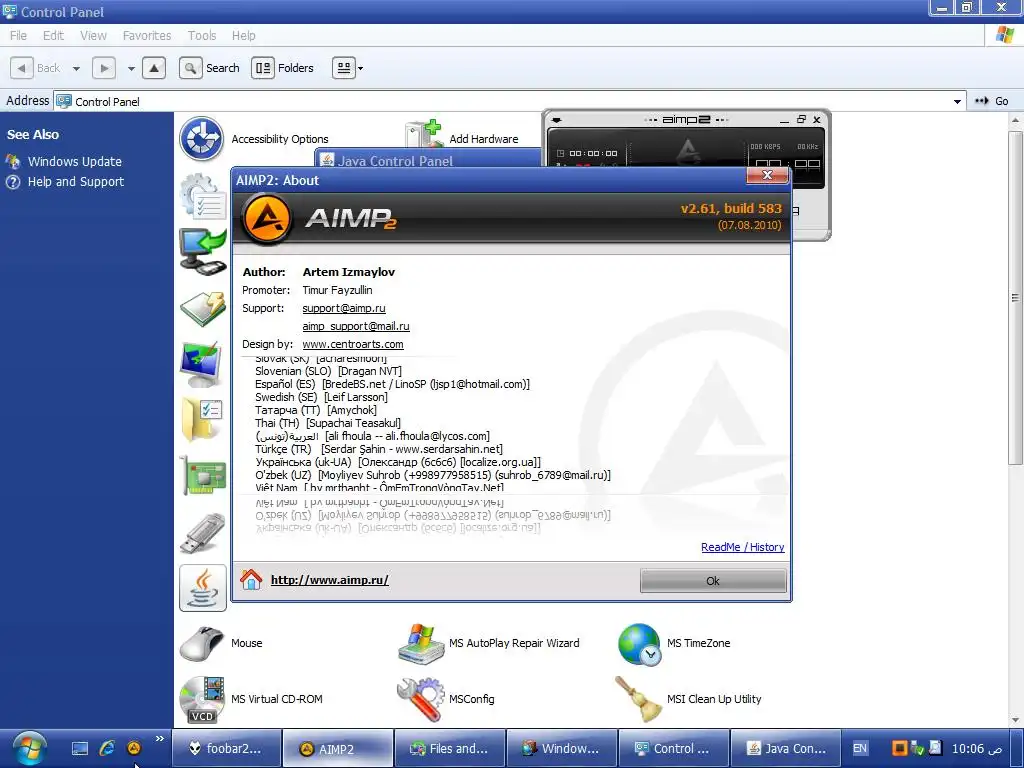
Task: Open the Edit menu
Action: click(x=54, y=35)
